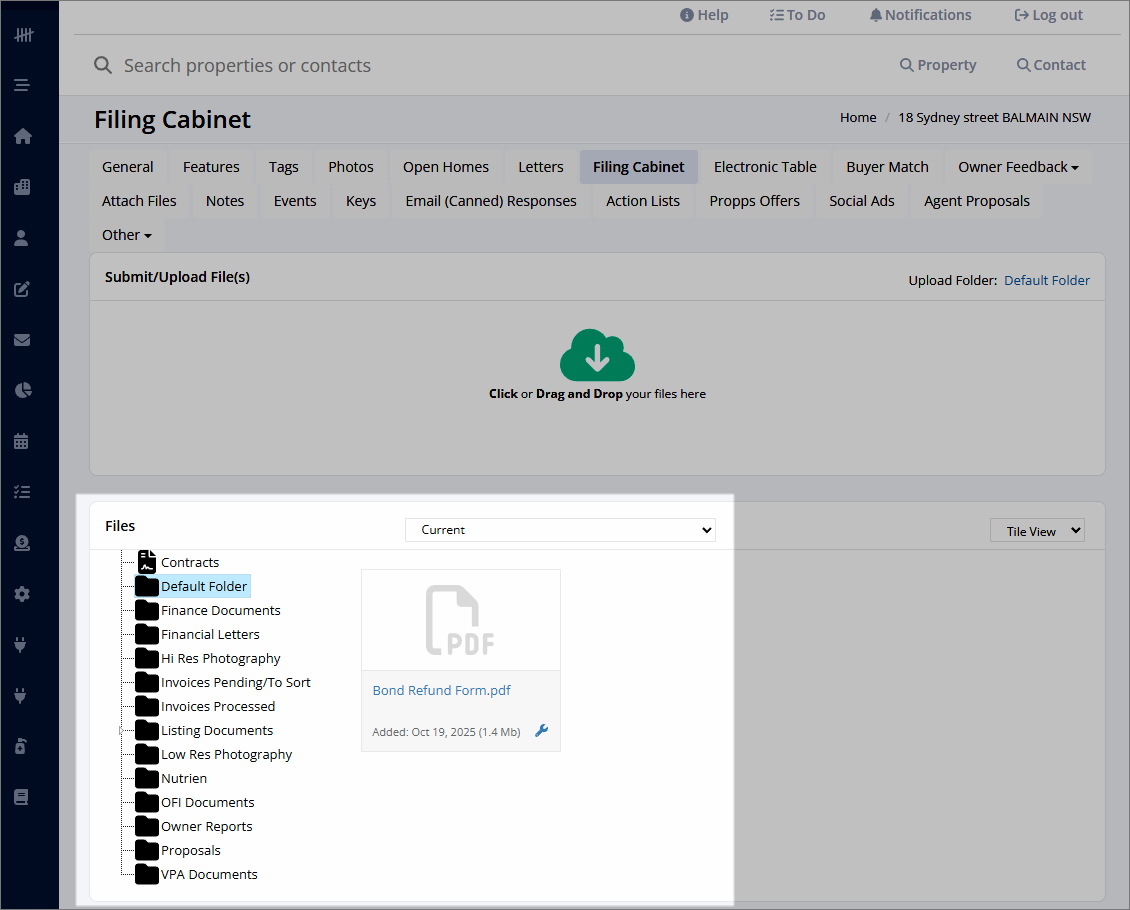The width and height of the screenshot is (1130, 910).
Task: Open the task list icon in sidebar
Action: [x=22, y=492]
